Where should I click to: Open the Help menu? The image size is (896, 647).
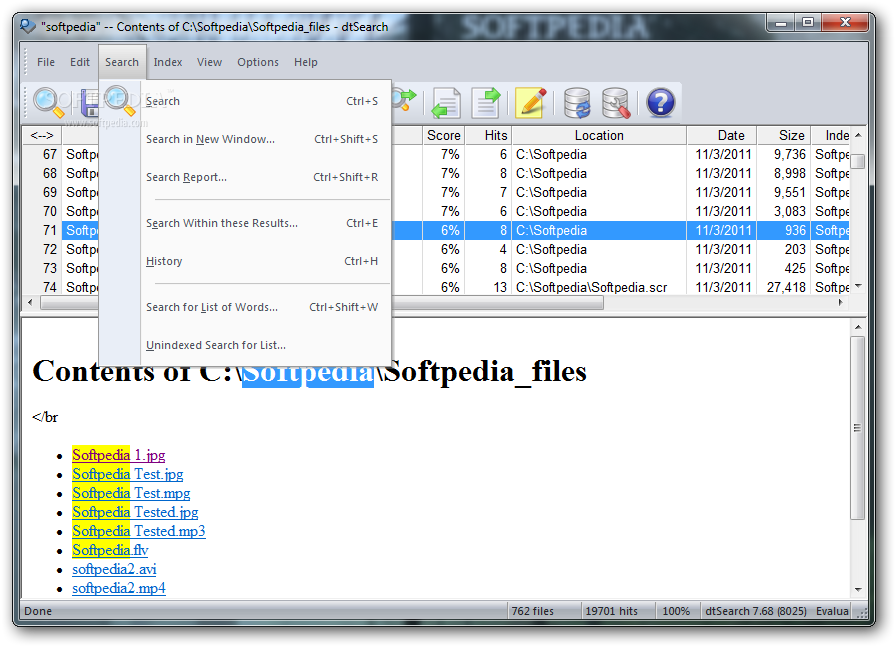tap(306, 62)
